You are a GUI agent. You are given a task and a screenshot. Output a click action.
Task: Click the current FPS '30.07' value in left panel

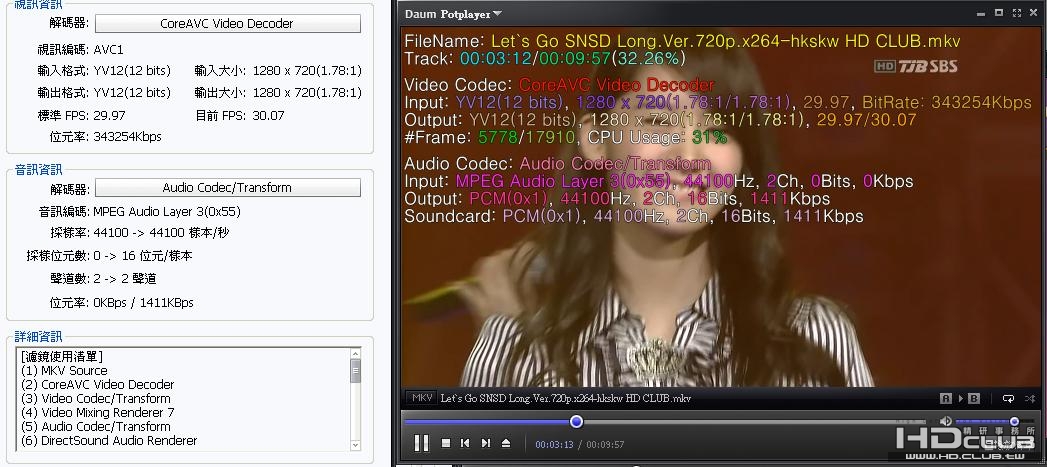click(x=268, y=116)
